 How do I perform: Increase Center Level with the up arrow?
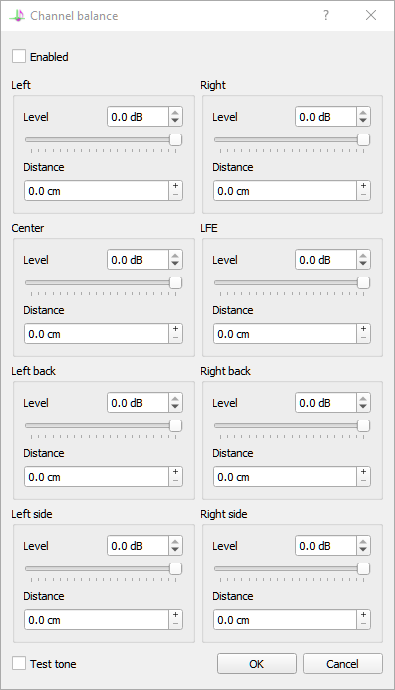pos(175,255)
